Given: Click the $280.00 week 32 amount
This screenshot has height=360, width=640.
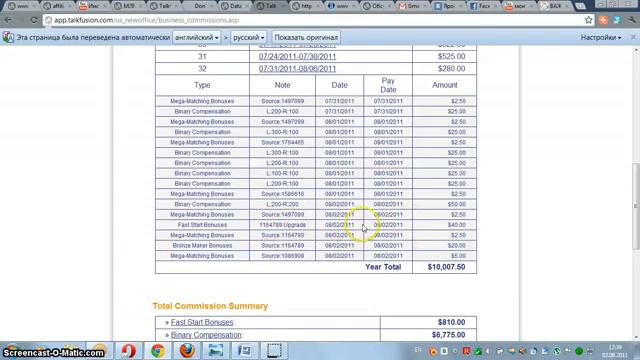Looking at the screenshot, I should (451, 69).
